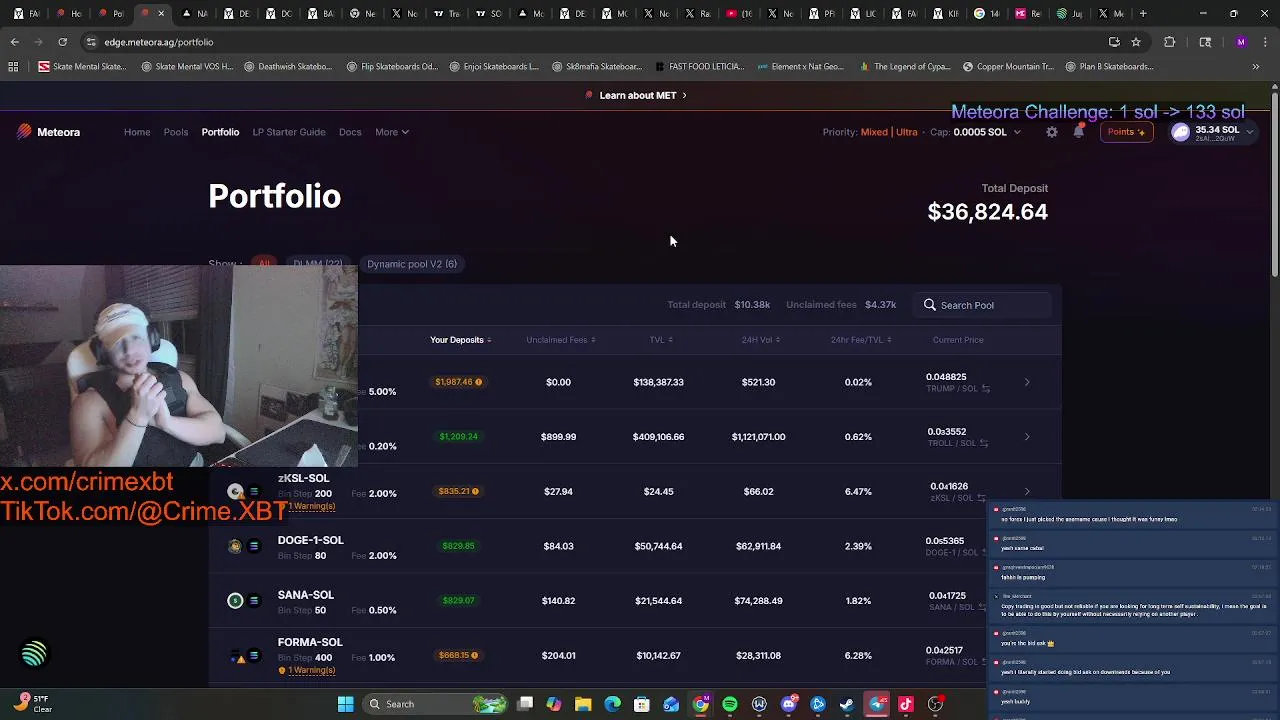Select the Portfolio nav item
The width and height of the screenshot is (1280, 720).
pyautogui.click(x=220, y=132)
